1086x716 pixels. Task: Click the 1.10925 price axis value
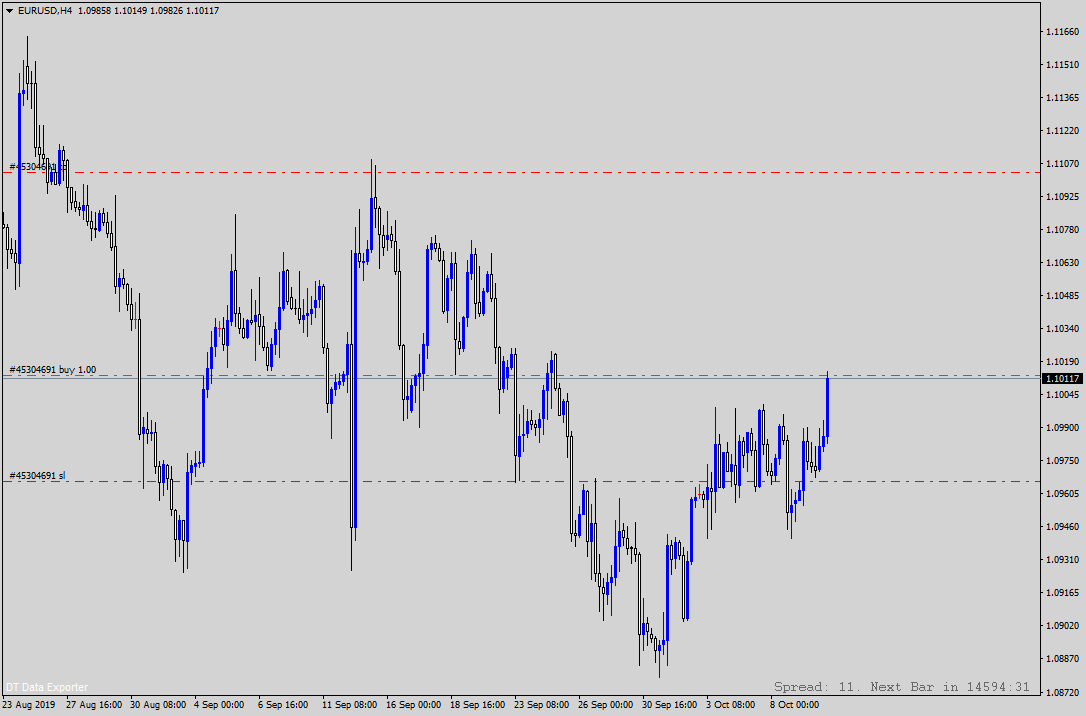point(1061,197)
